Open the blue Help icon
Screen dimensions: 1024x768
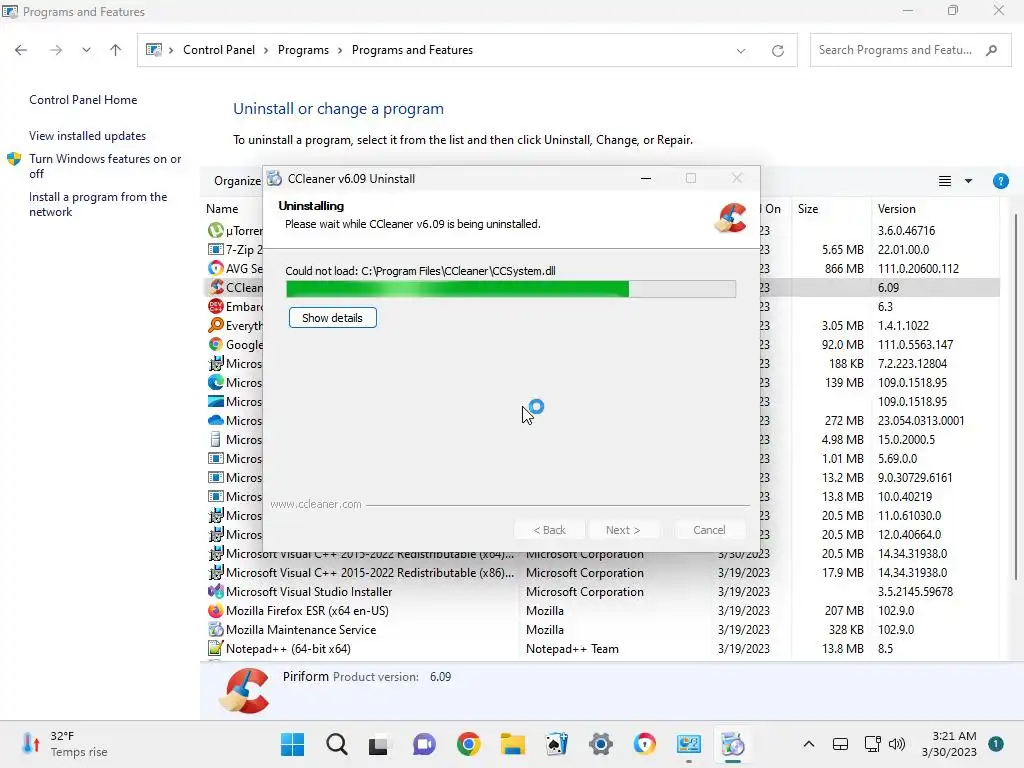pyautogui.click(x=1000, y=181)
